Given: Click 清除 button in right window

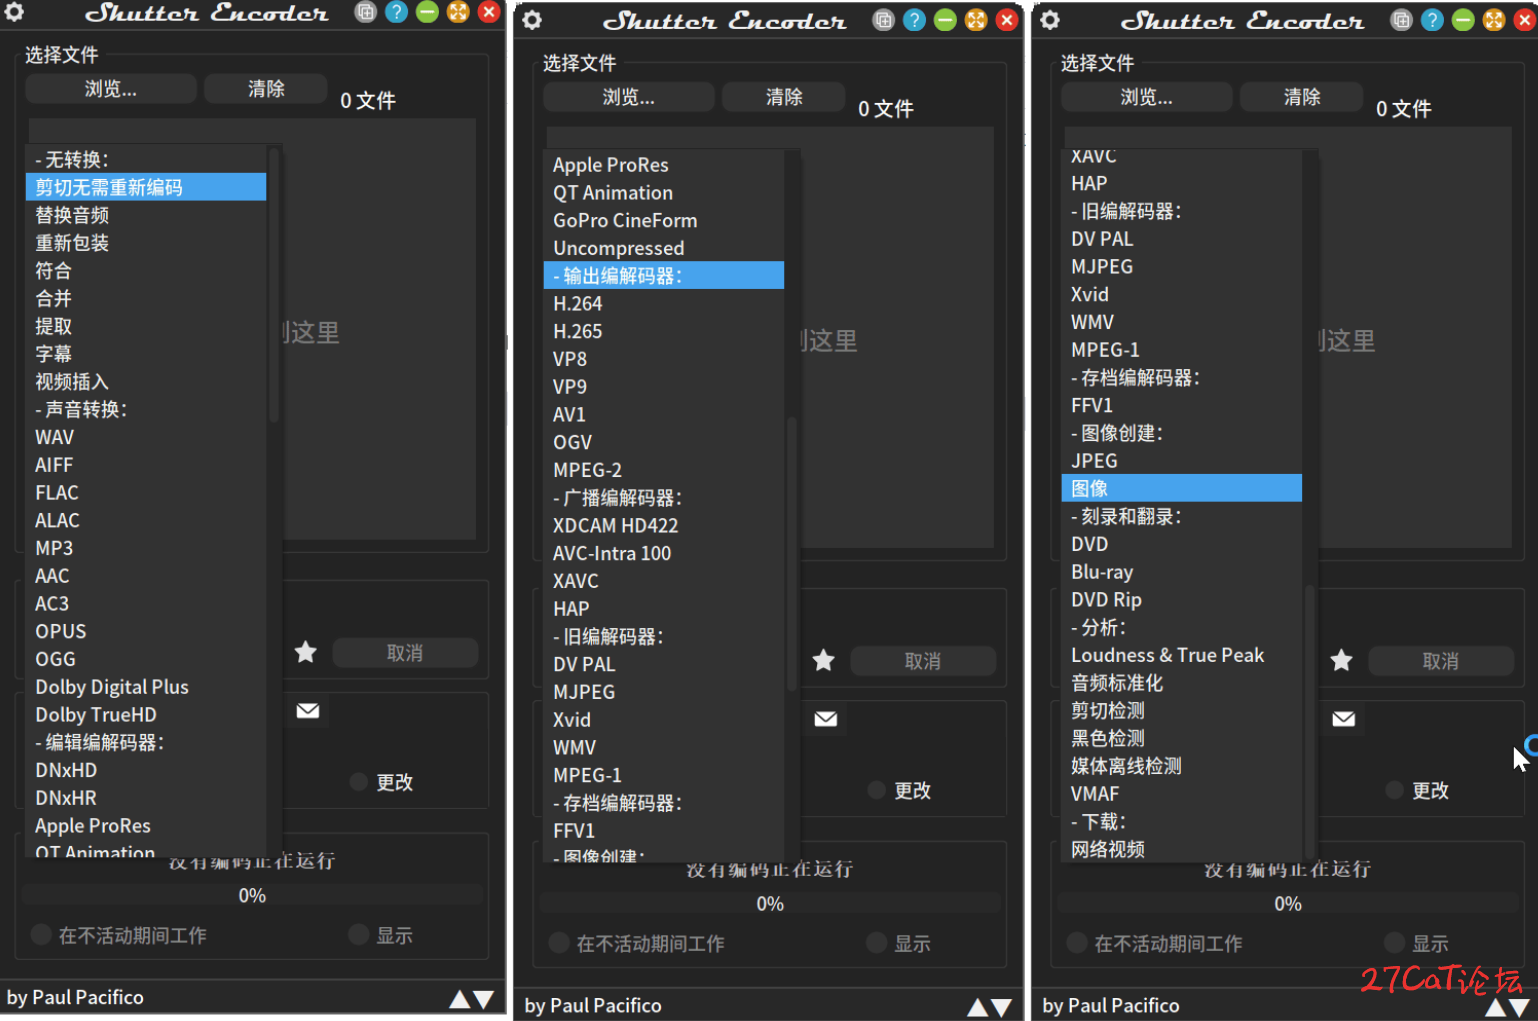Looking at the screenshot, I should pyautogui.click(x=1302, y=97).
